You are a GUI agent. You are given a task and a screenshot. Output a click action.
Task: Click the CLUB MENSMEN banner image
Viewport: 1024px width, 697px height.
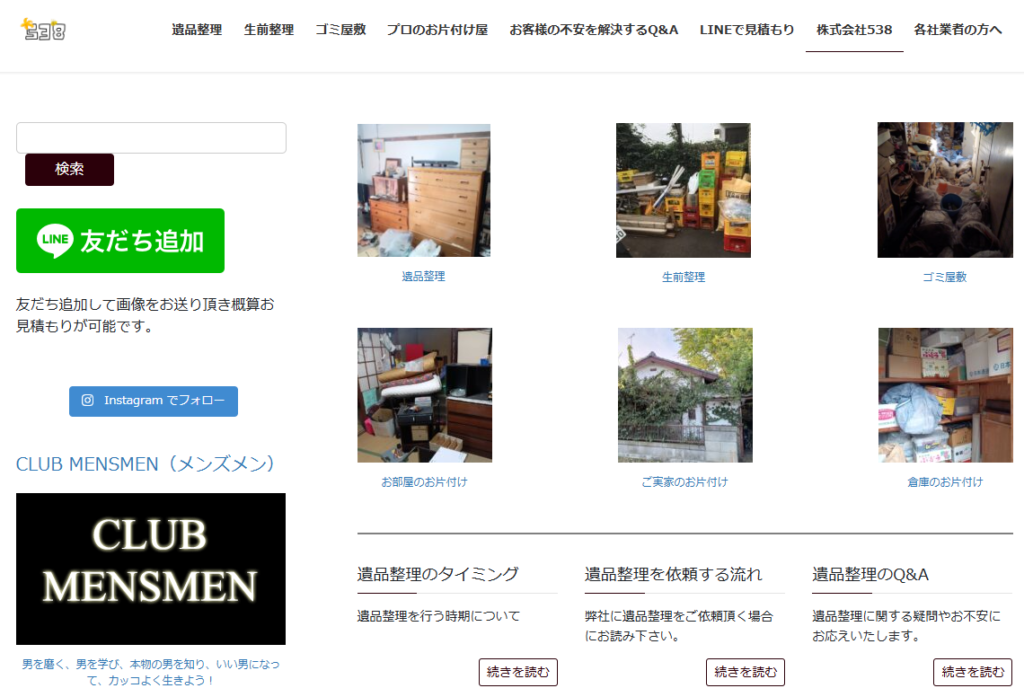(x=151, y=568)
